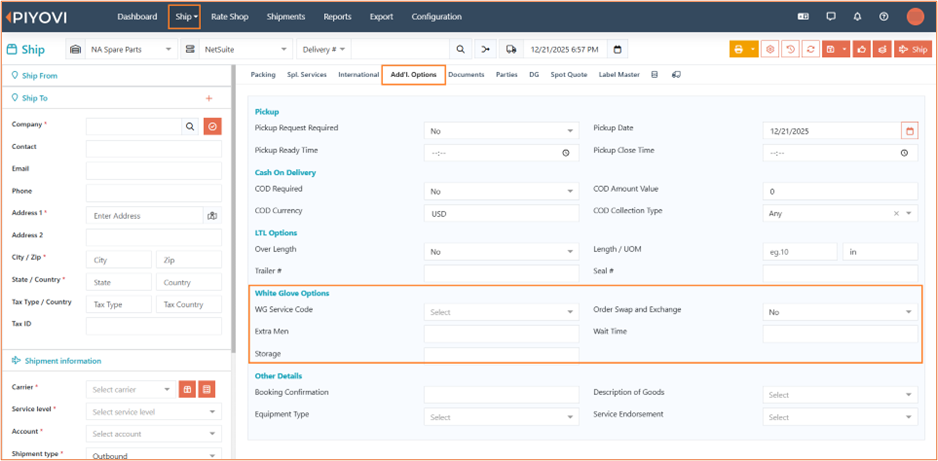Click the map icon in Address 1 field
The height and width of the screenshot is (461, 938).
tap(212, 216)
